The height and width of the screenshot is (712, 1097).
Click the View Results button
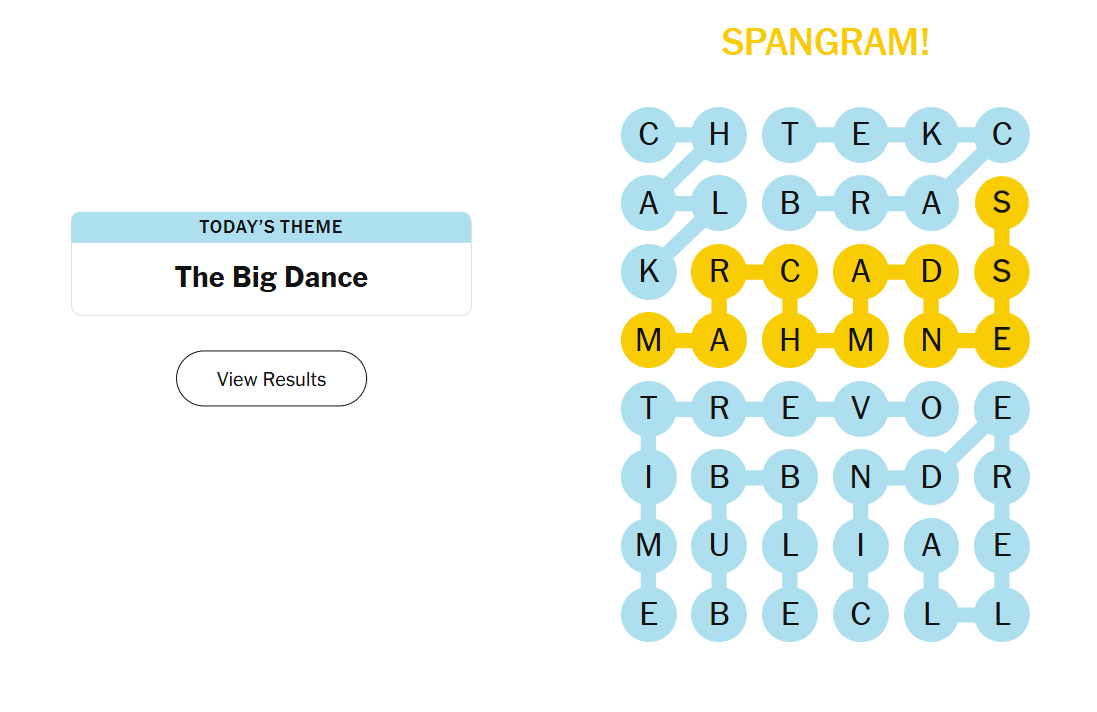(271, 379)
